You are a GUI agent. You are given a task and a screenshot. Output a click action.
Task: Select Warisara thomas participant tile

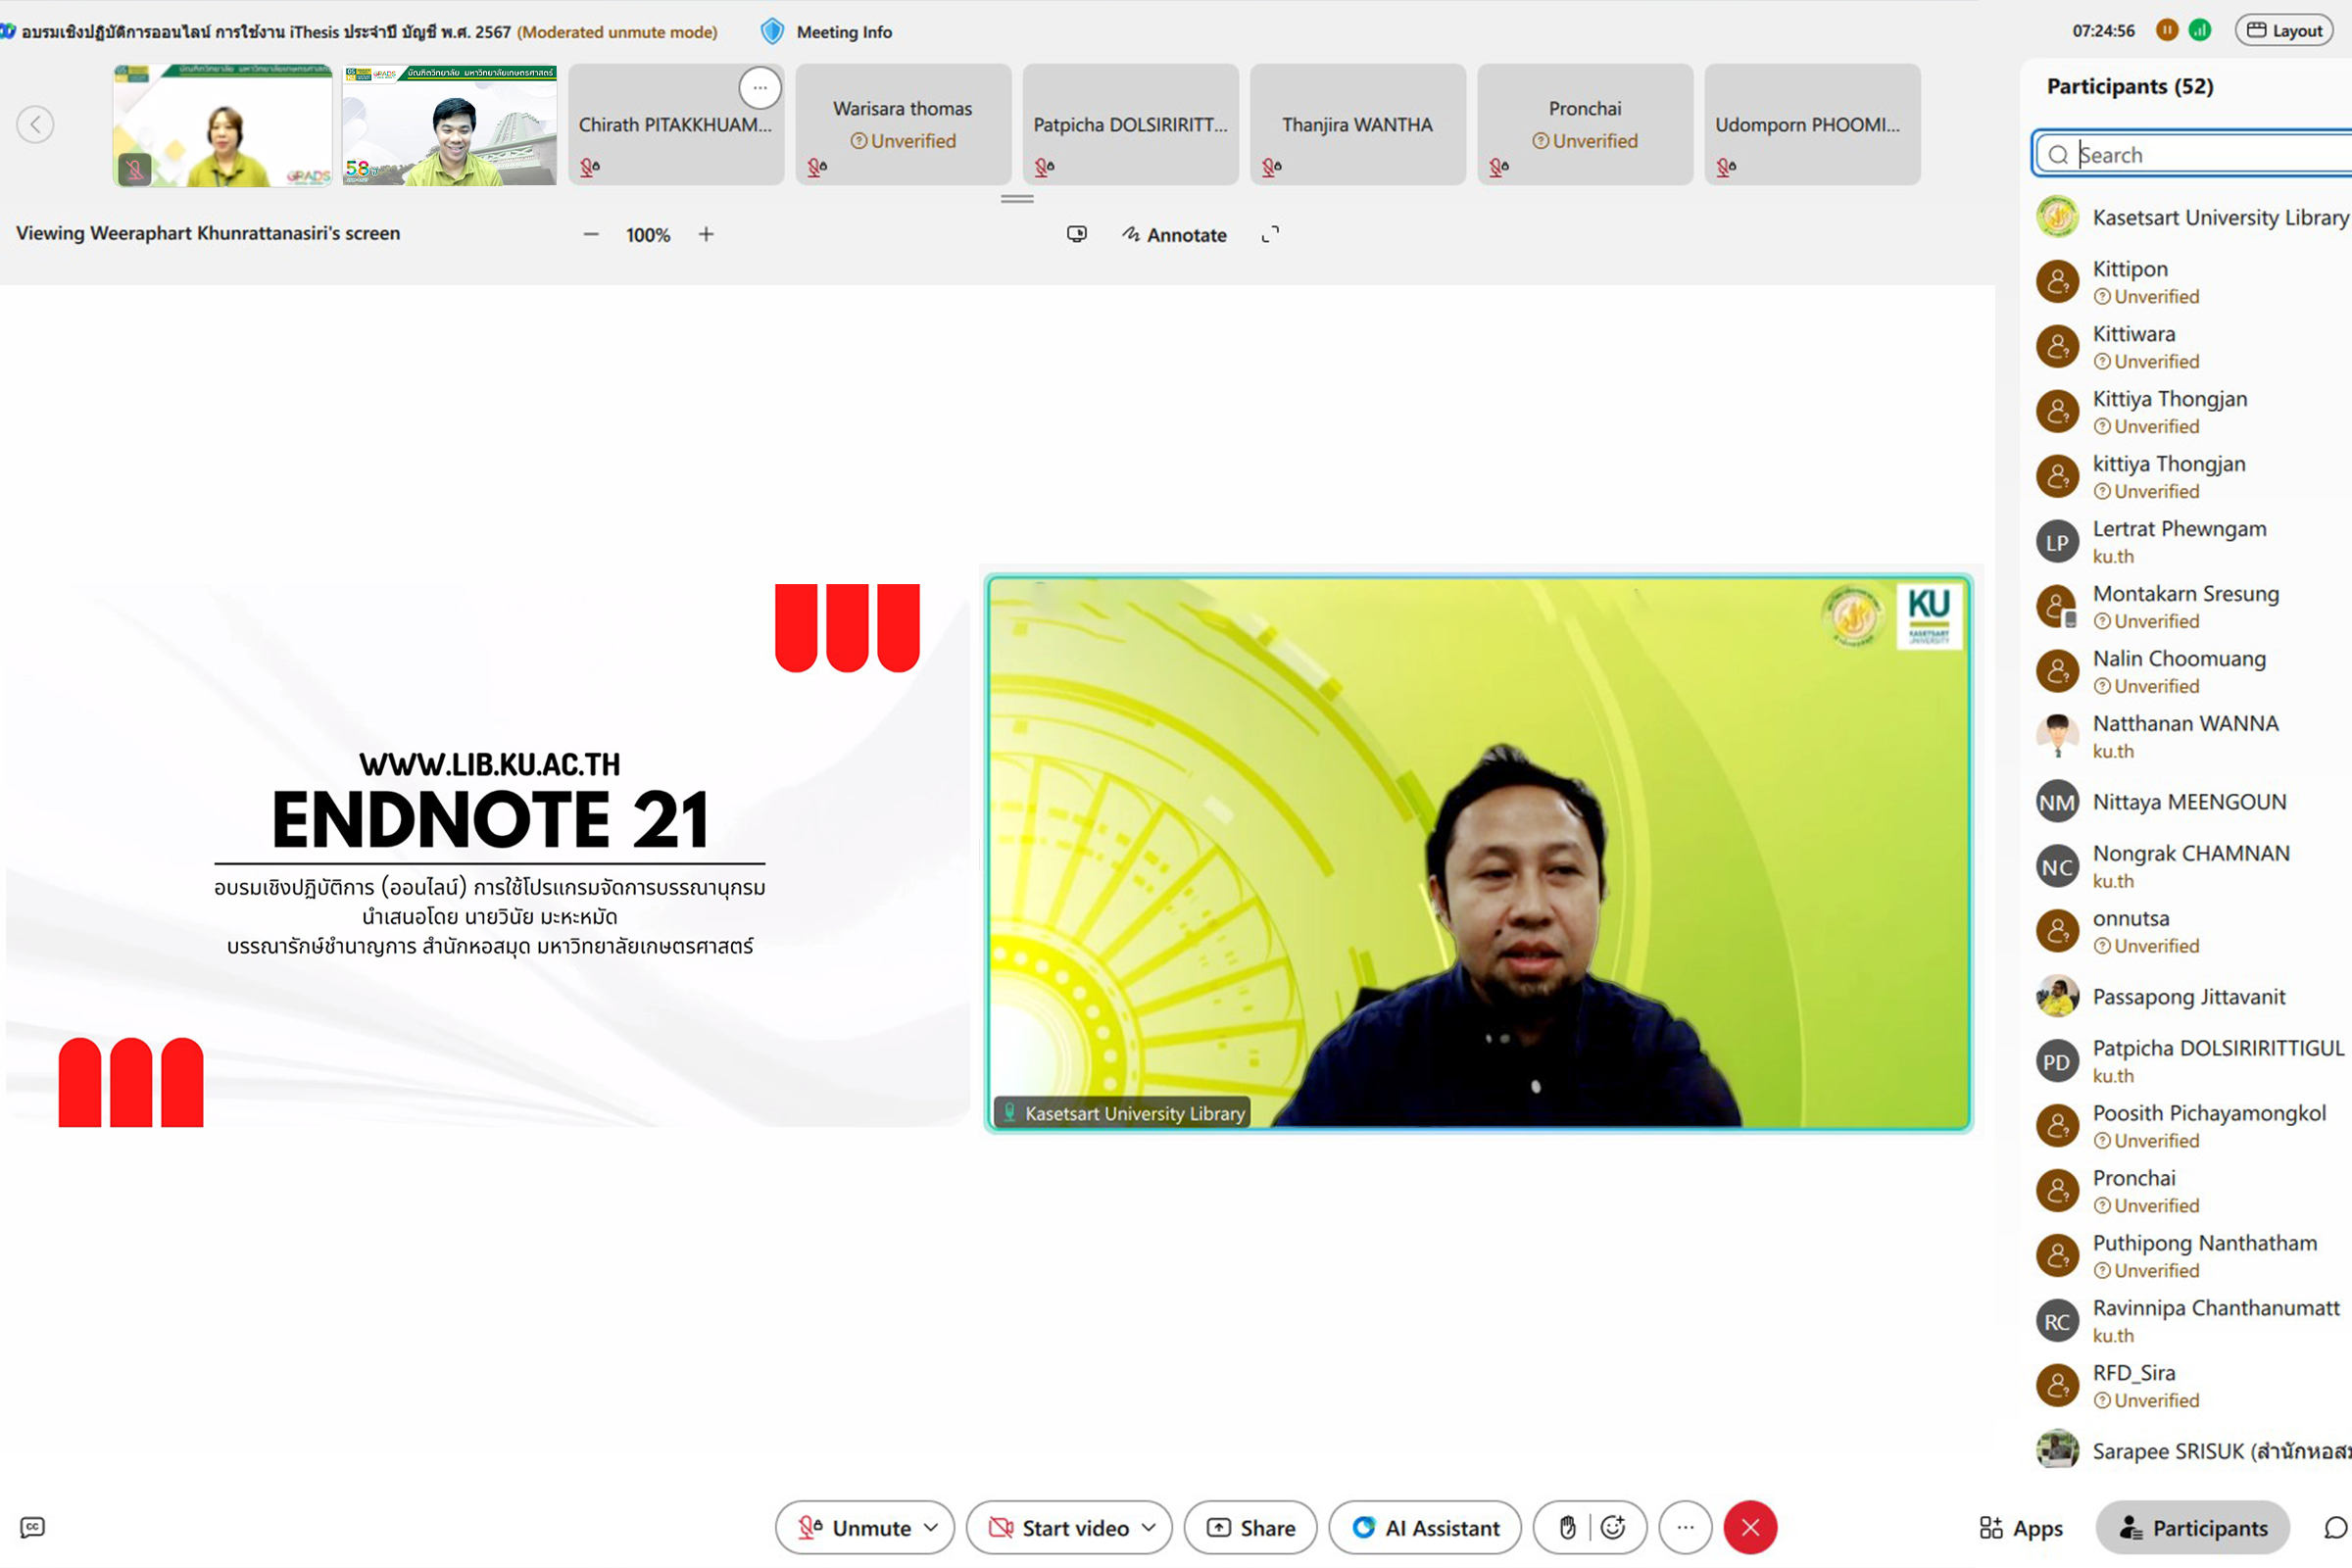point(903,125)
